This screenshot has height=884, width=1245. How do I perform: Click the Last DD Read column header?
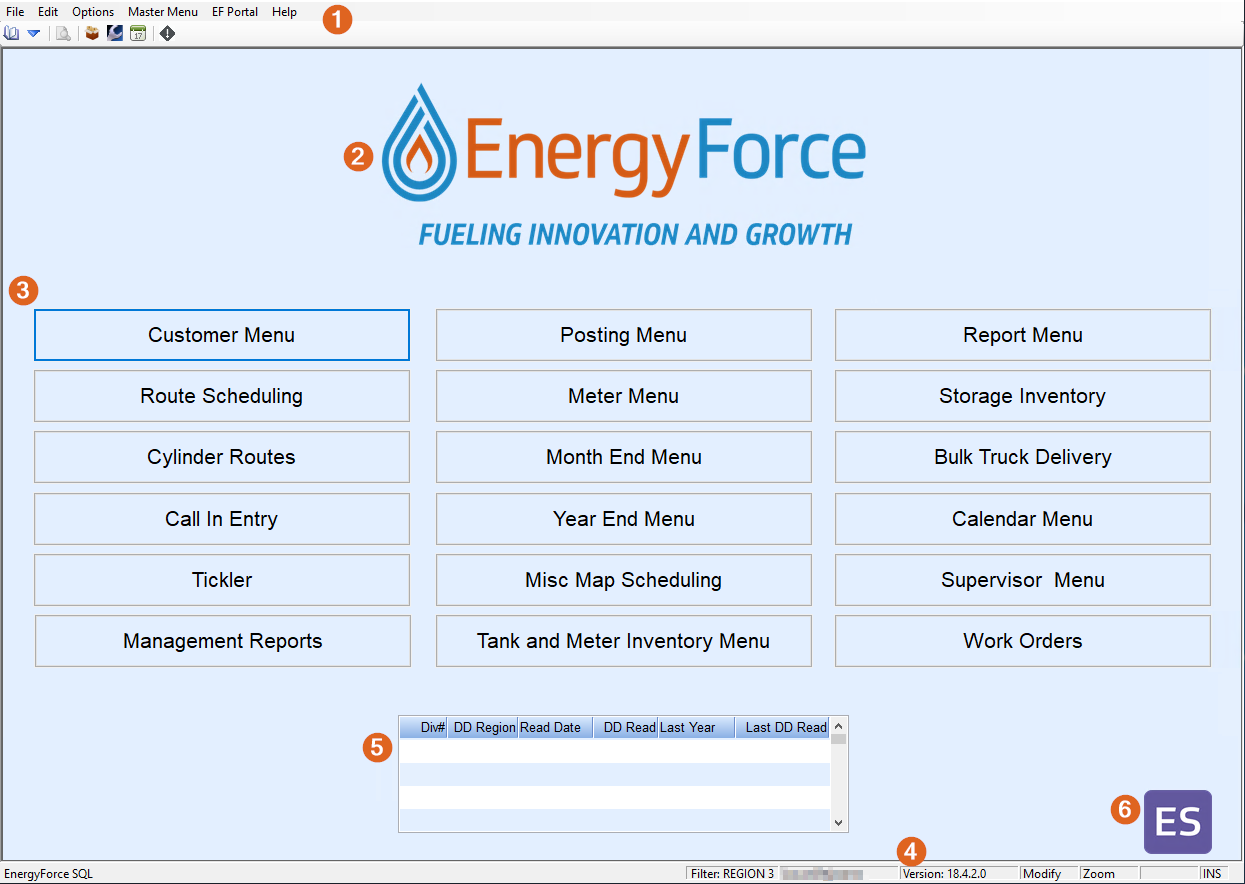pyautogui.click(x=782, y=728)
